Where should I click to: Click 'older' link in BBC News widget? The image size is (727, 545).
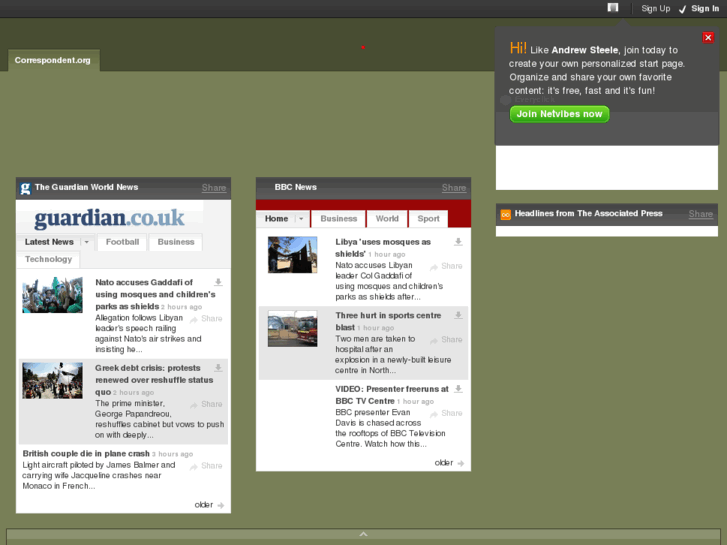pos(444,463)
